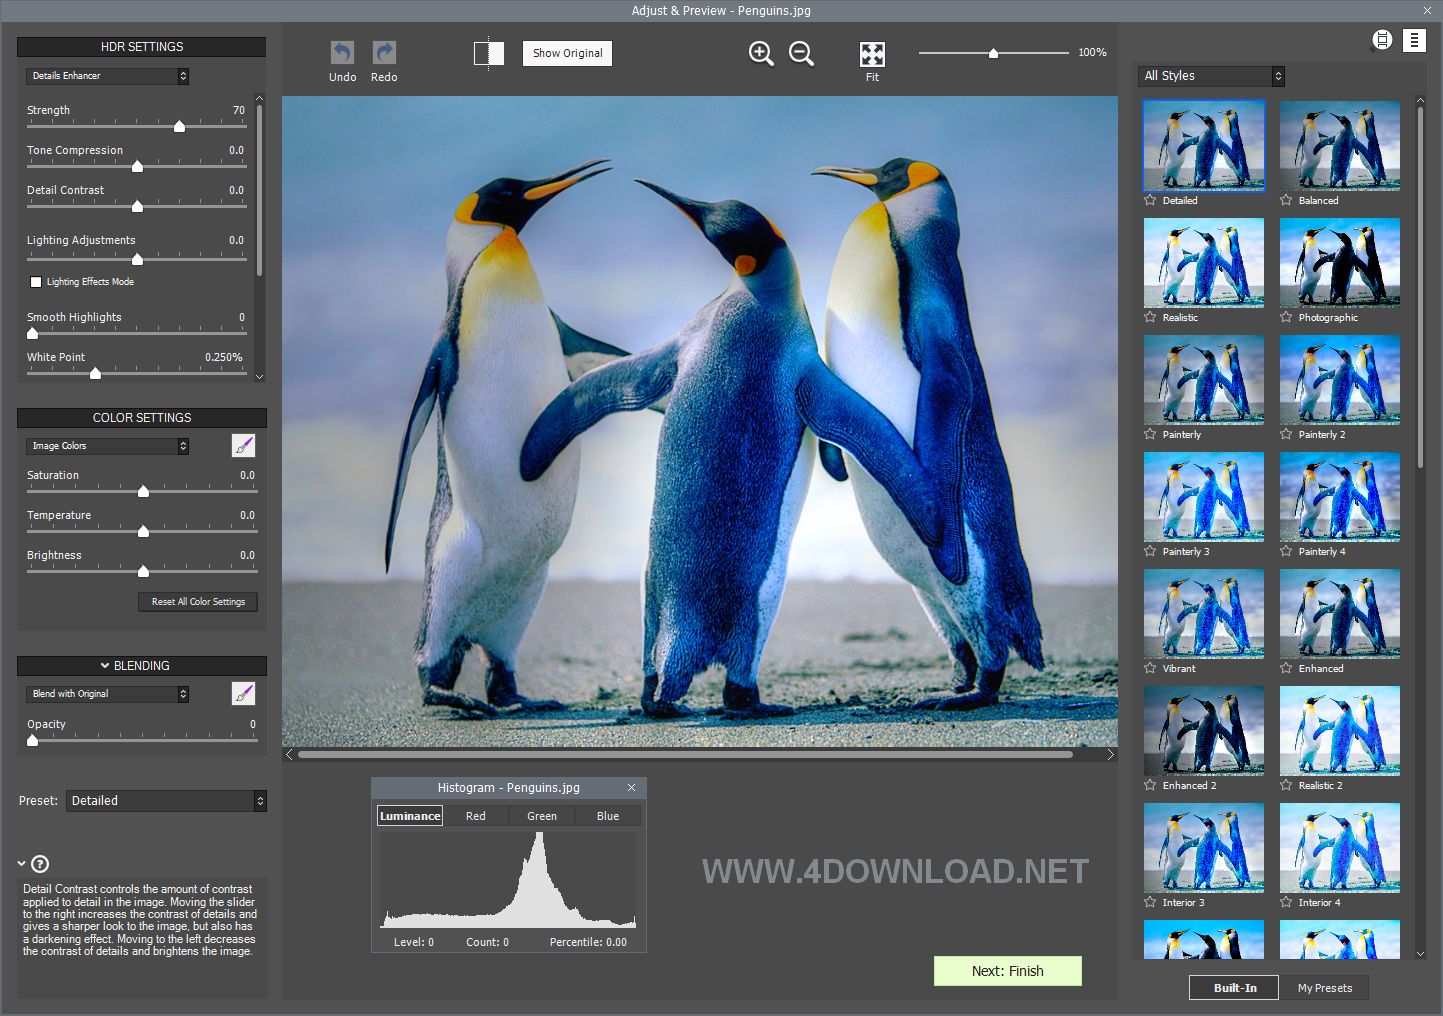The width and height of the screenshot is (1443, 1016).
Task: Click the White Point slider handle
Action: point(95,373)
